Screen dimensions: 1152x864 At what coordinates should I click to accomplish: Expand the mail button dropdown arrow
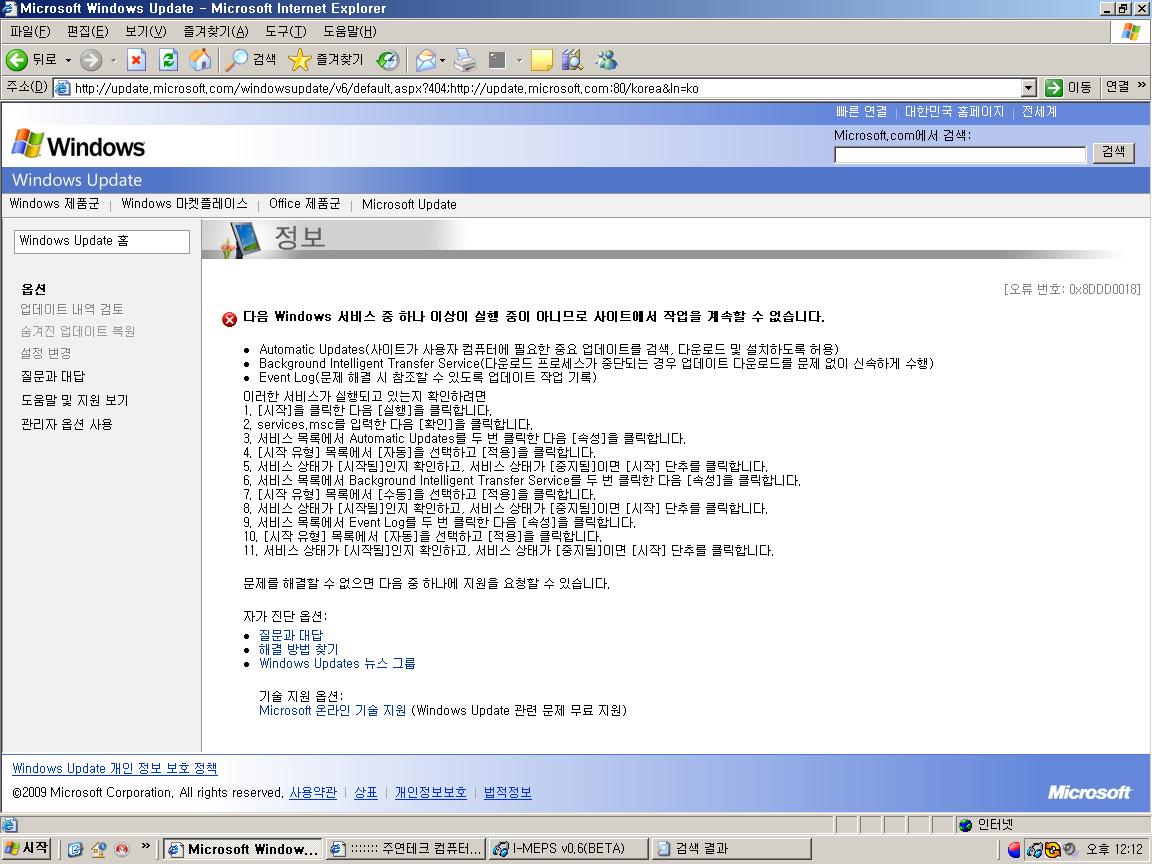coord(442,60)
